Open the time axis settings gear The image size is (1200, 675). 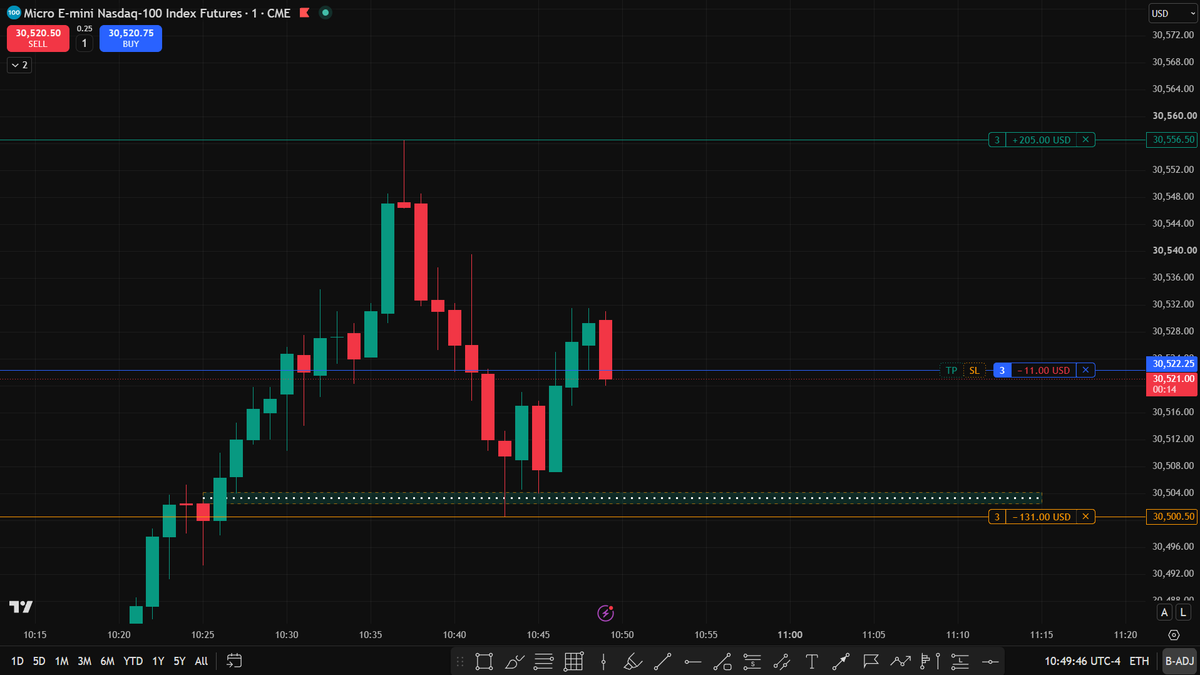point(1173,635)
